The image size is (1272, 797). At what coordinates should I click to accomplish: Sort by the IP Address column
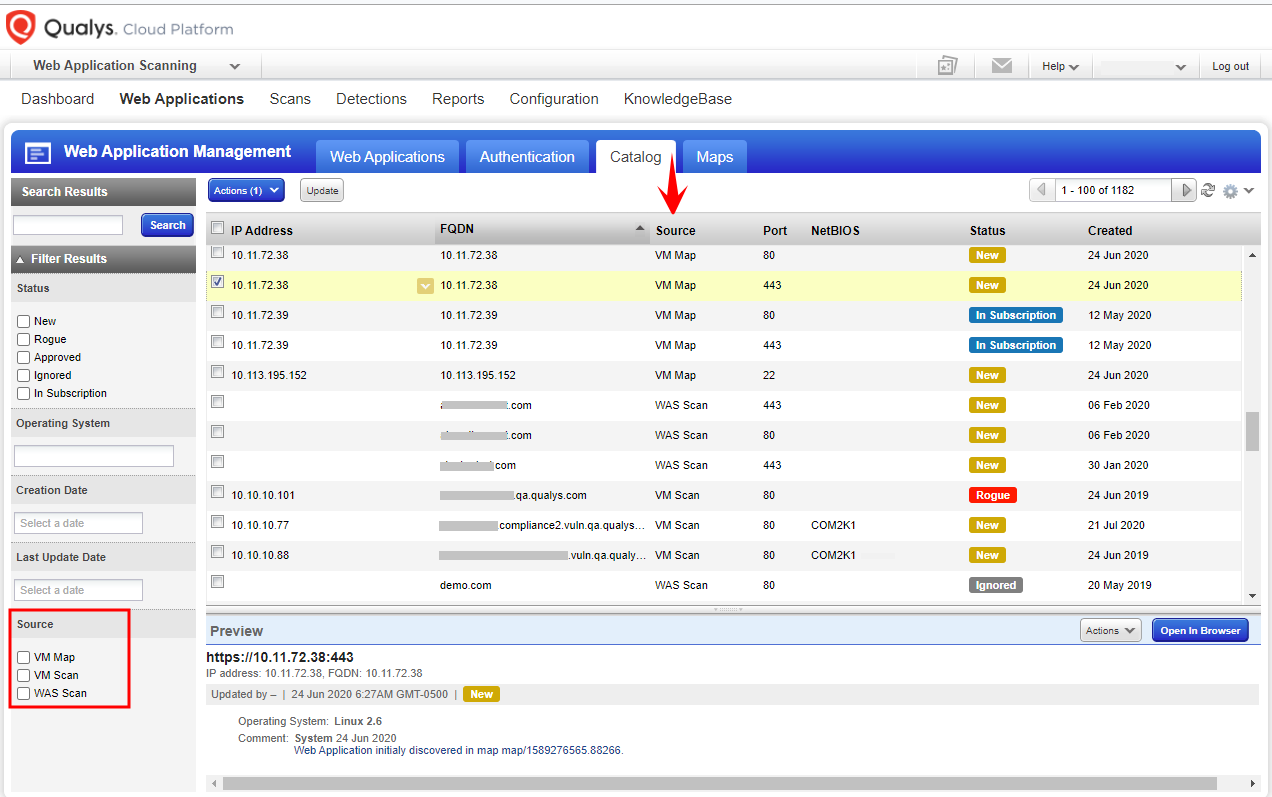coord(262,230)
